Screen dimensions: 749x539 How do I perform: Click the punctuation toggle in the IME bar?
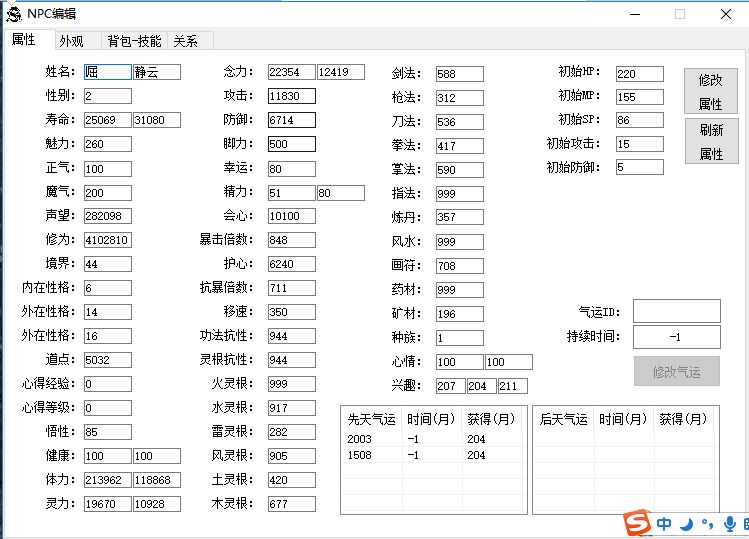707,524
